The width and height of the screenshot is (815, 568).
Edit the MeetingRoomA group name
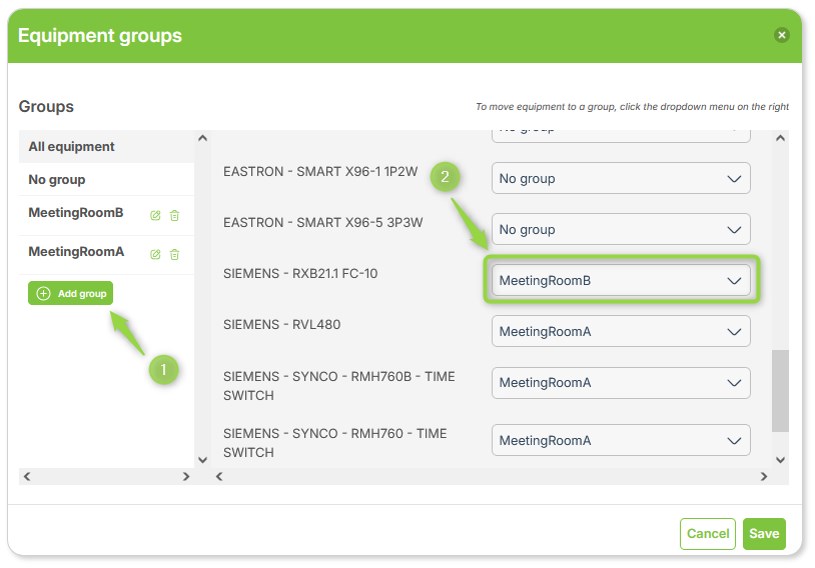(155, 254)
